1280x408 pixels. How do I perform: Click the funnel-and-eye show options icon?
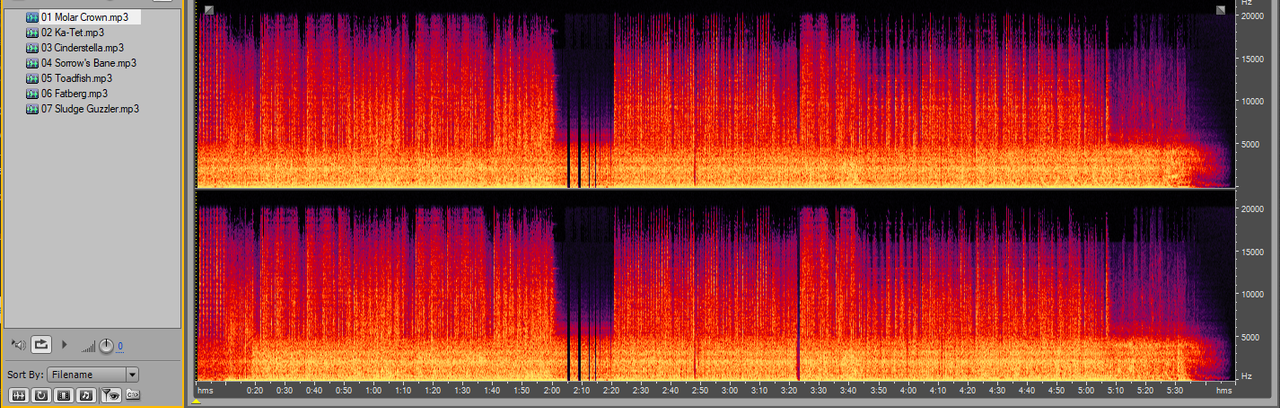(111, 395)
